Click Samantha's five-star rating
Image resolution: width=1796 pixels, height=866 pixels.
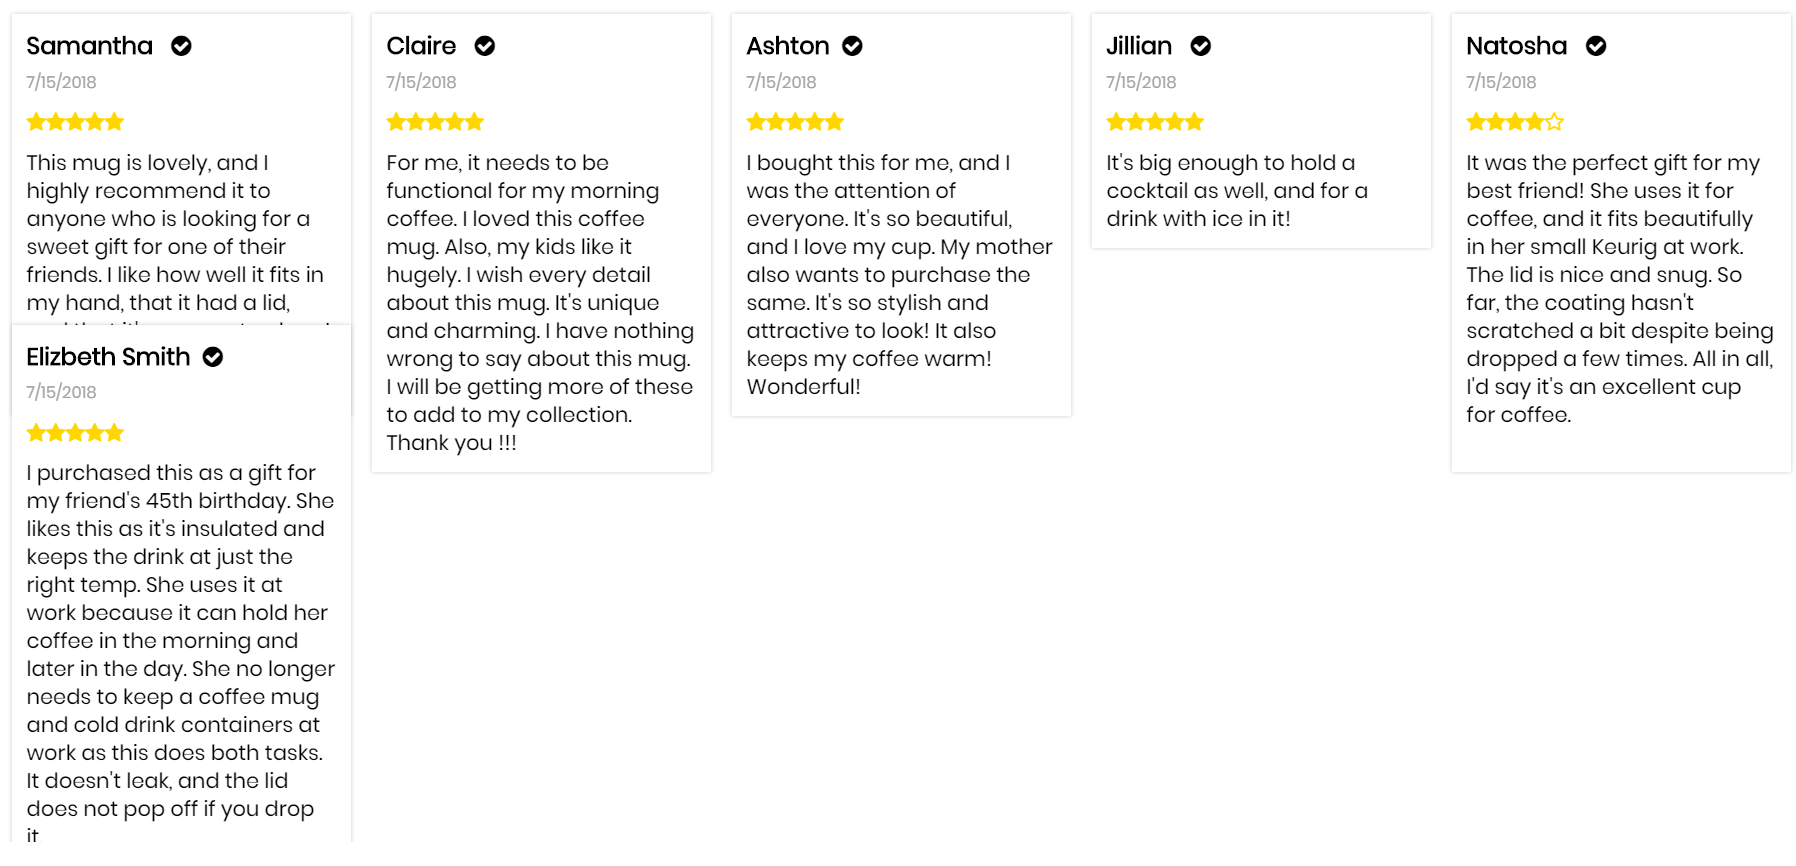(x=75, y=122)
